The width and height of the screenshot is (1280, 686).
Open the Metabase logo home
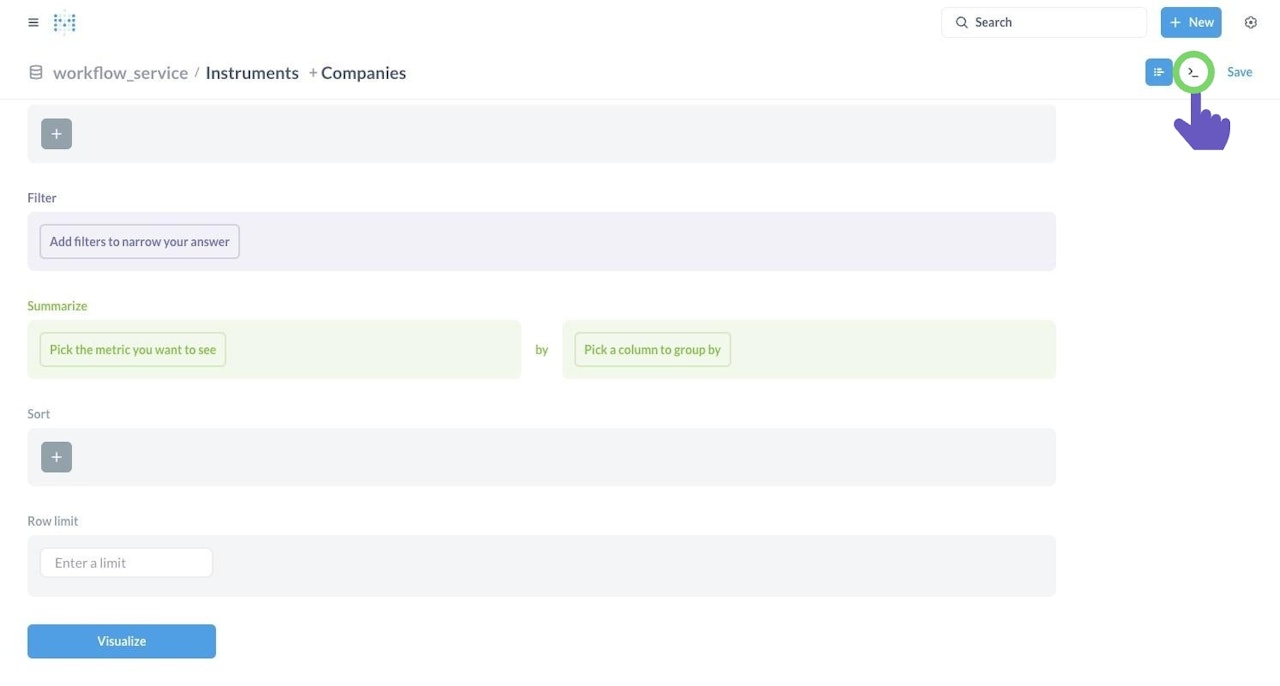(x=64, y=22)
